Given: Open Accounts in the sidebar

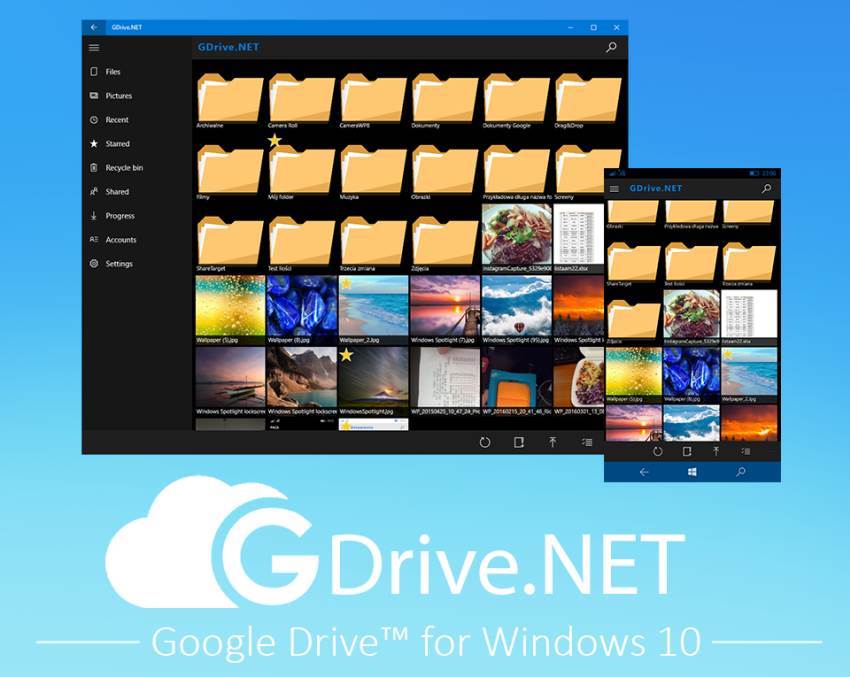Looking at the screenshot, I should pyautogui.click(x=120, y=240).
